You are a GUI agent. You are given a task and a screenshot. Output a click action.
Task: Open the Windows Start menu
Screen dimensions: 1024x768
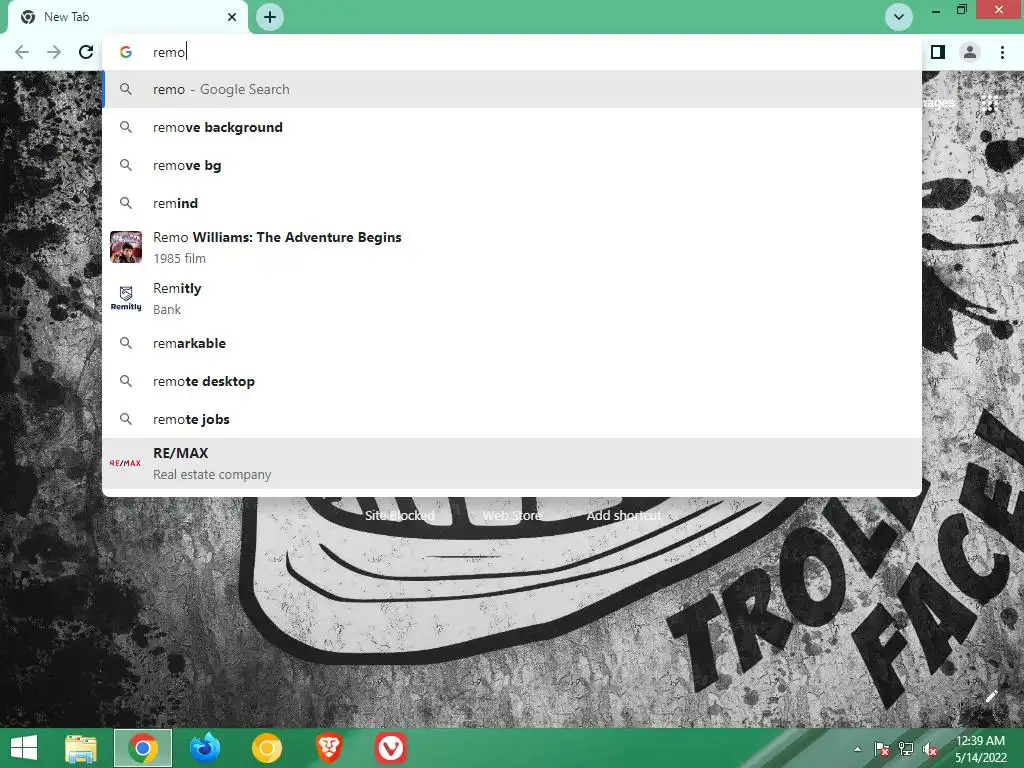point(24,748)
